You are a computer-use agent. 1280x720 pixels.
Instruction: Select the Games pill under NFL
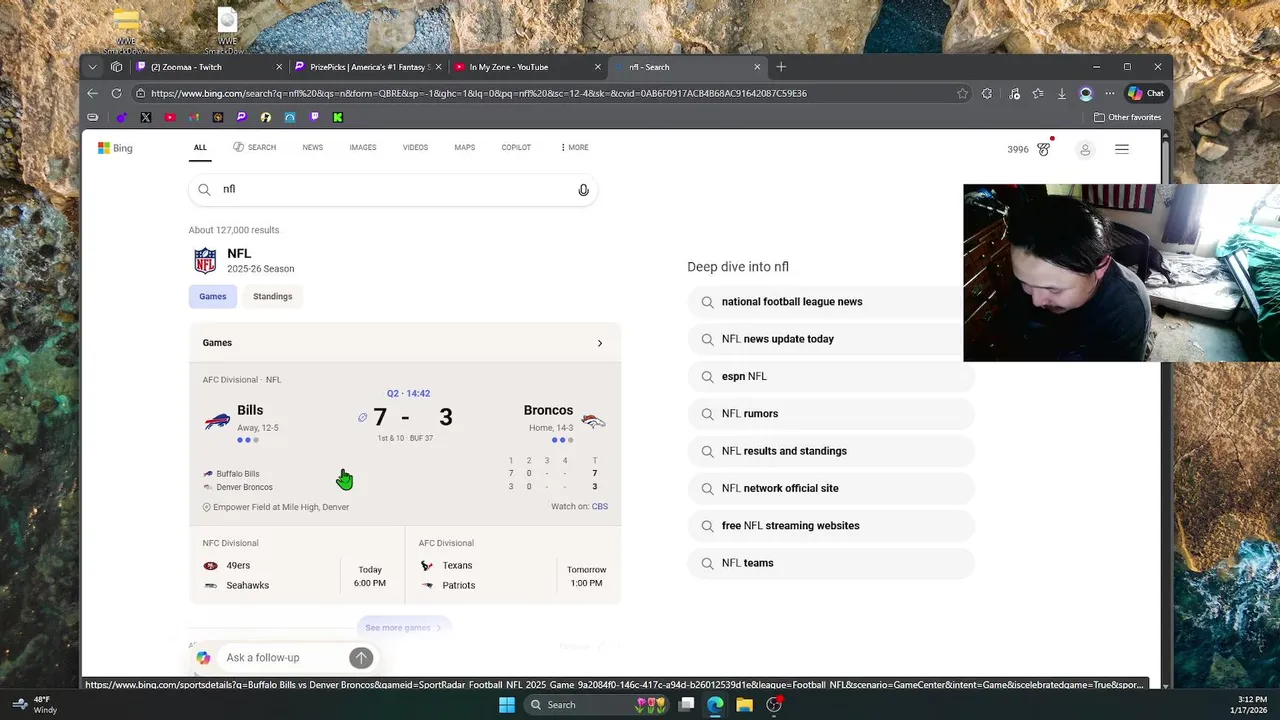click(213, 296)
